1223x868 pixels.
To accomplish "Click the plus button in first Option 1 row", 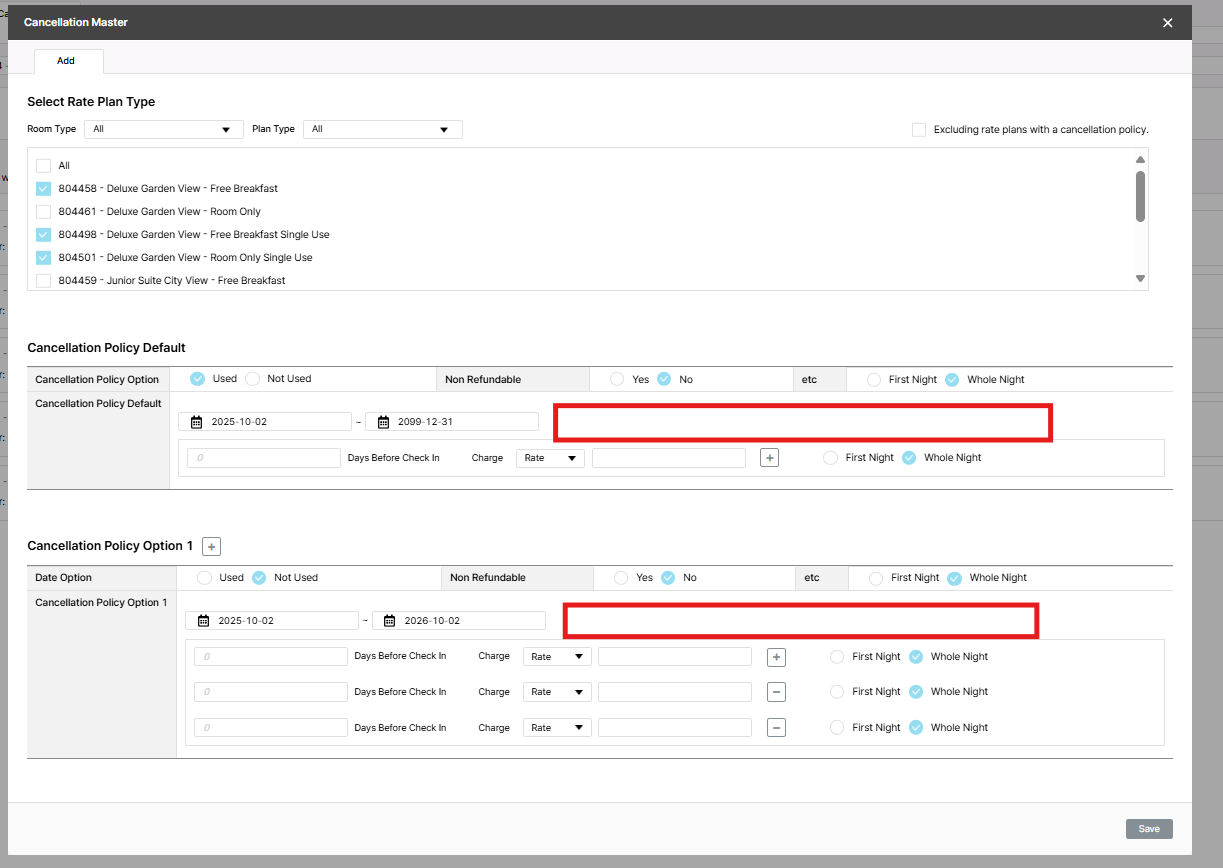I will tap(776, 657).
